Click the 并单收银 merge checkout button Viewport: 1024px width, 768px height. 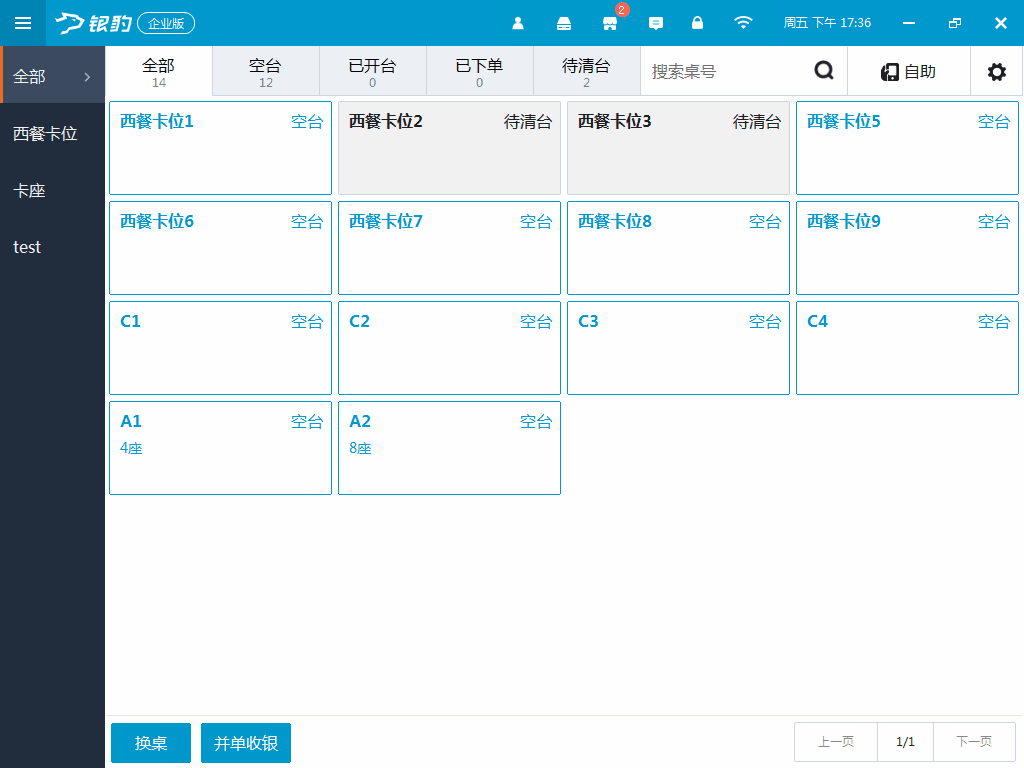click(246, 743)
